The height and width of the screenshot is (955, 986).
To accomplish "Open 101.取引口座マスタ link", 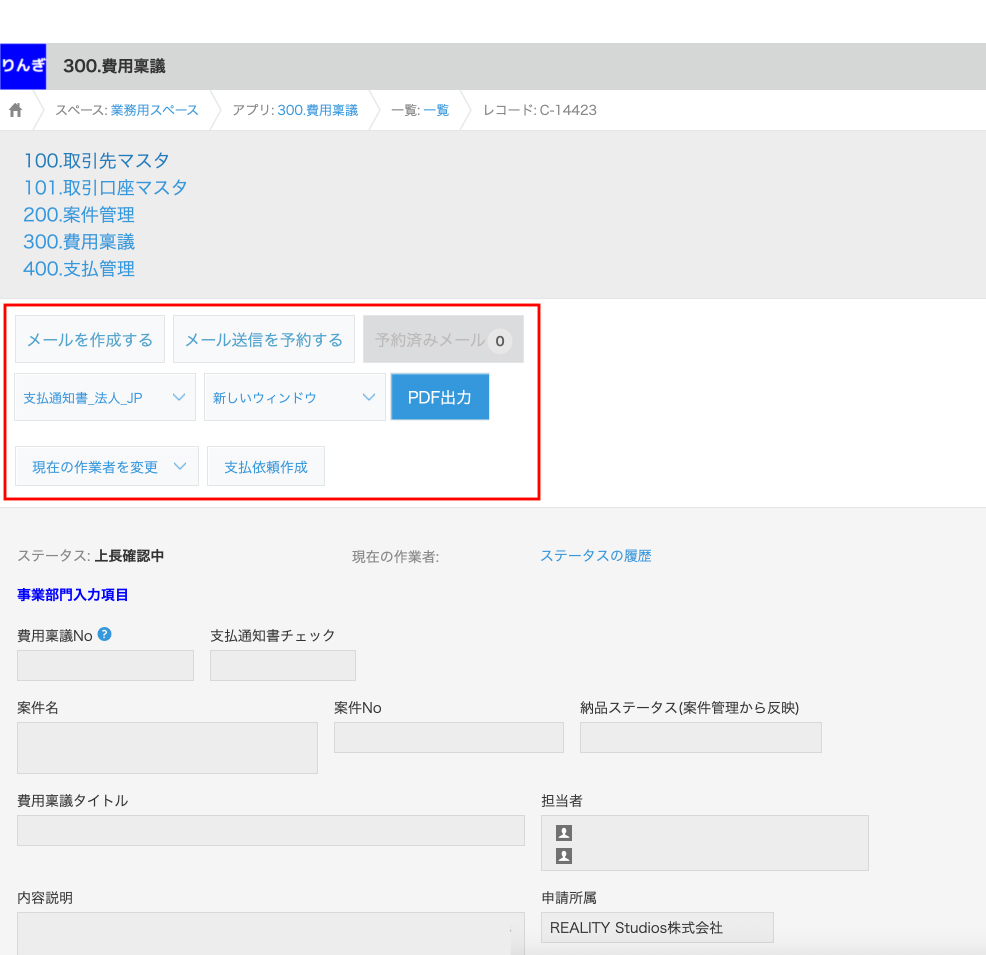I will click(x=105, y=187).
